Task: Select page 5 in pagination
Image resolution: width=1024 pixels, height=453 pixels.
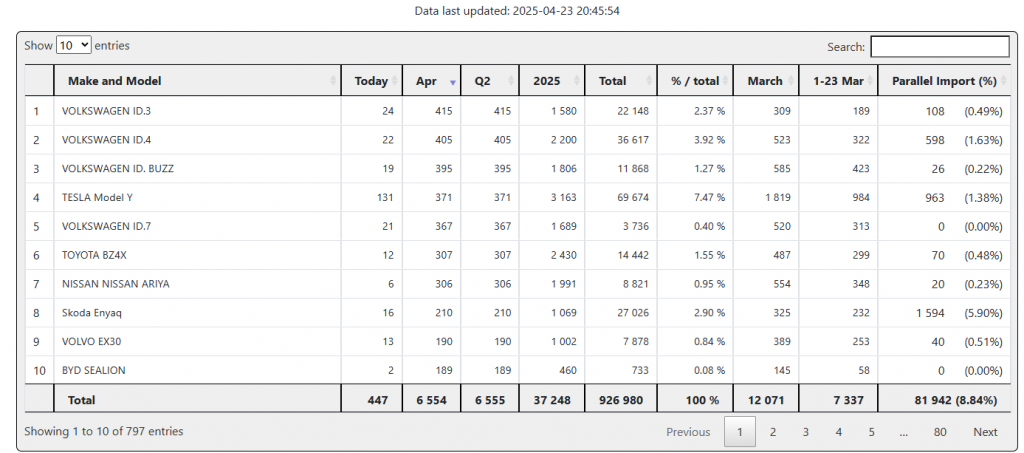Action: (871, 432)
